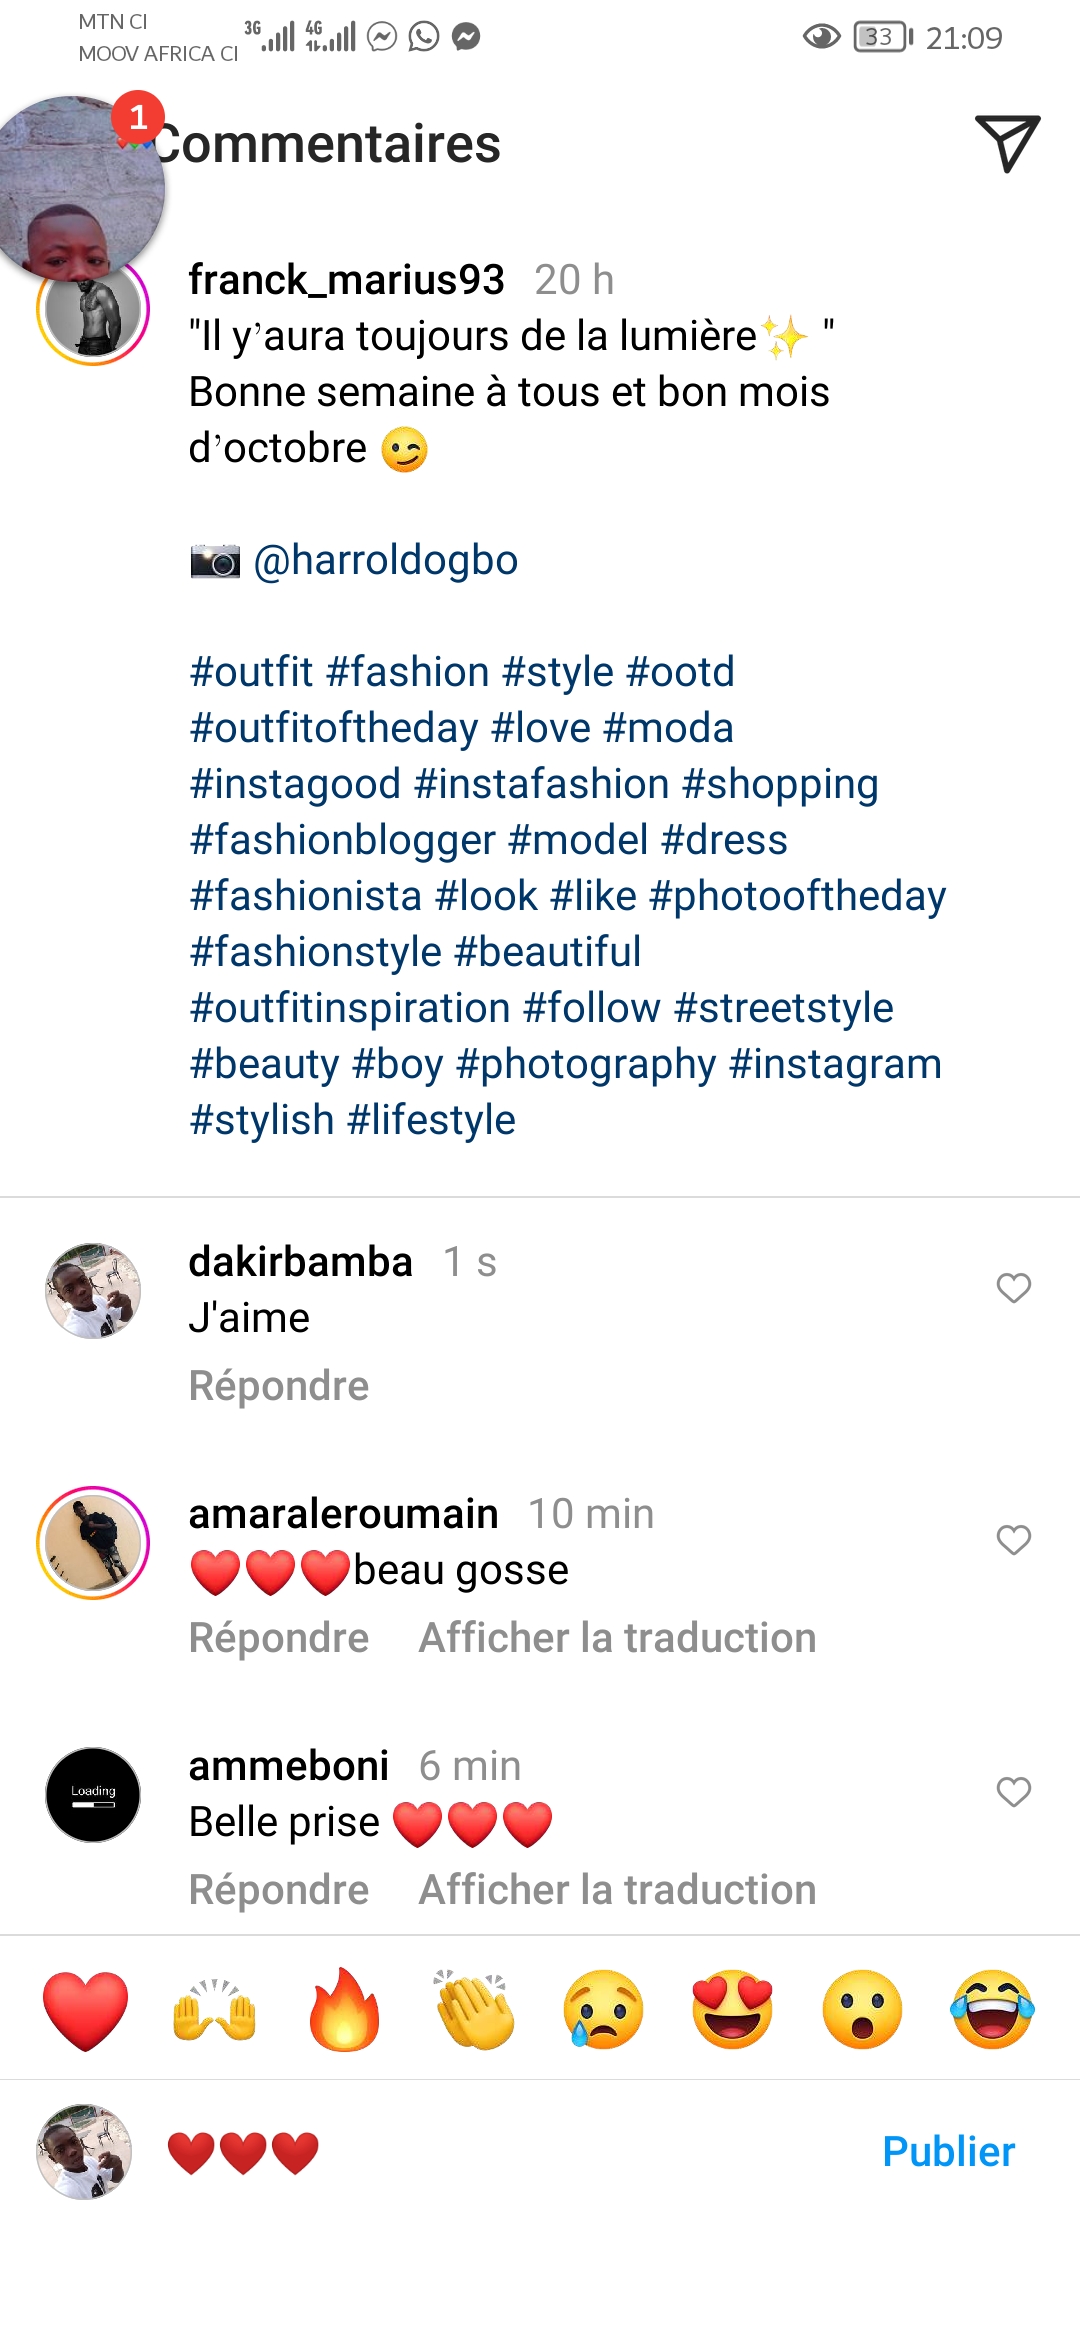Like ammeboni's comment

pyautogui.click(x=1013, y=1792)
